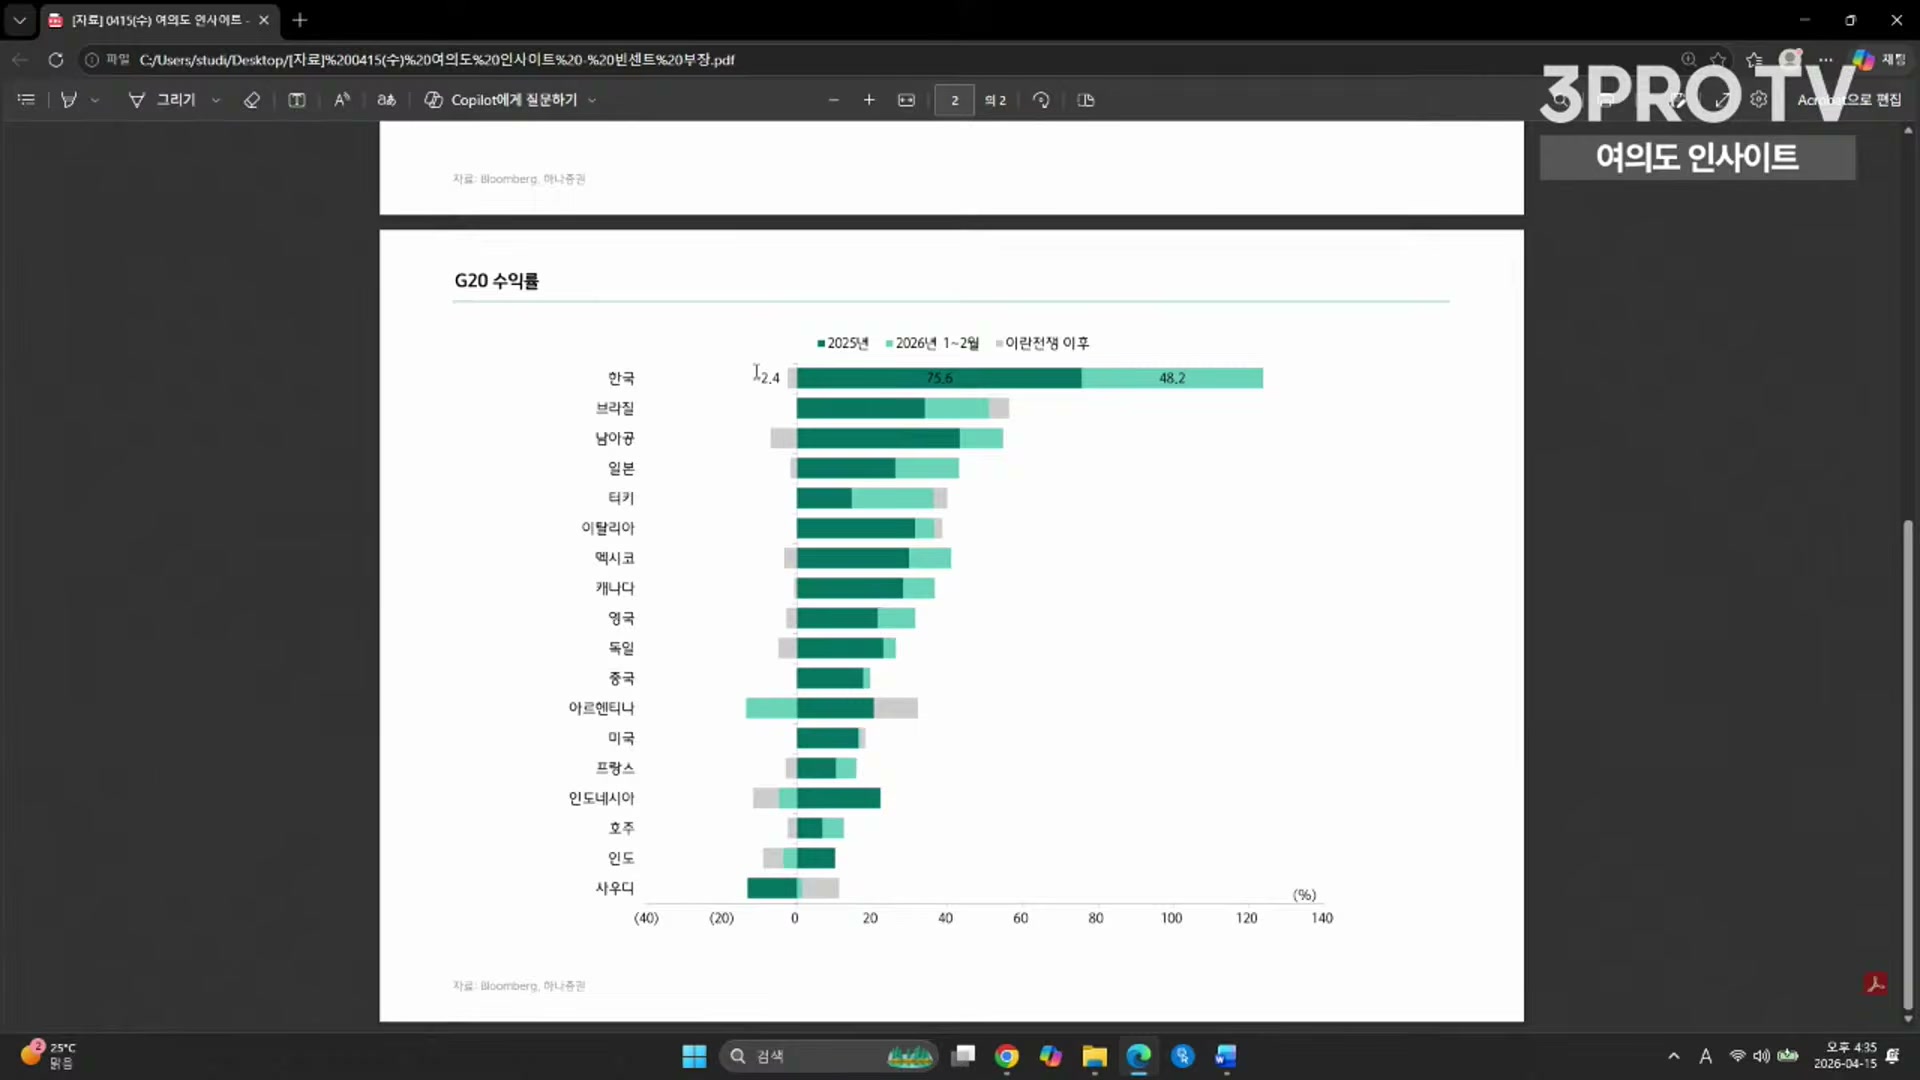Click the page number input field
Image resolution: width=1920 pixels, height=1080 pixels.
(954, 100)
